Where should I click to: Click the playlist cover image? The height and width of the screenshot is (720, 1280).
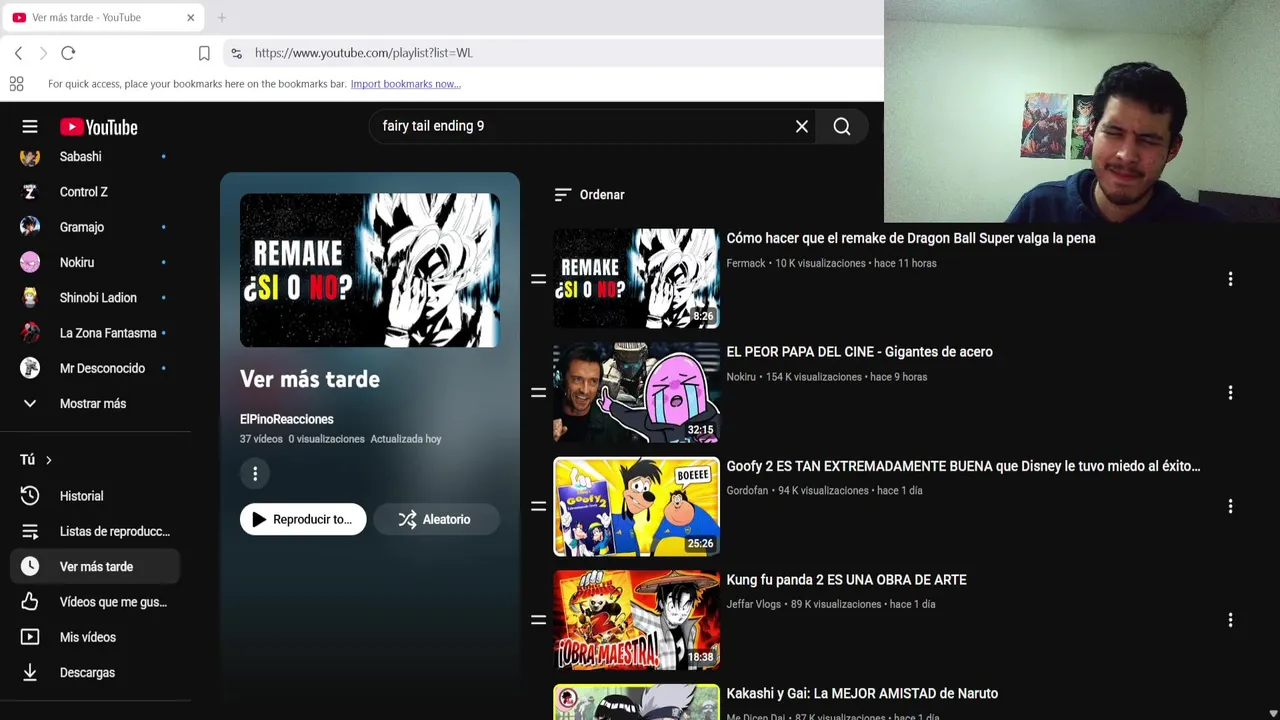(370, 270)
